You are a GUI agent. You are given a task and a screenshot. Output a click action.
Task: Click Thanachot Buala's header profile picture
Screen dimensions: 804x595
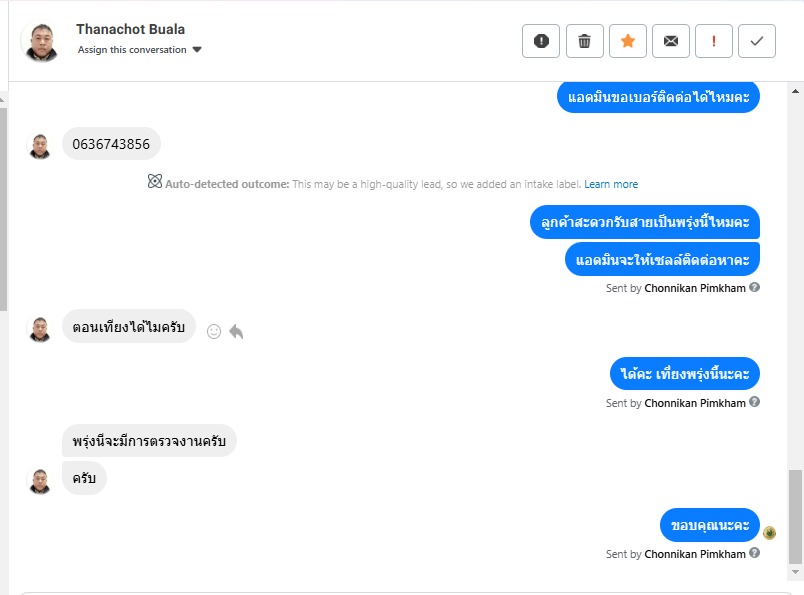[x=41, y=41]
